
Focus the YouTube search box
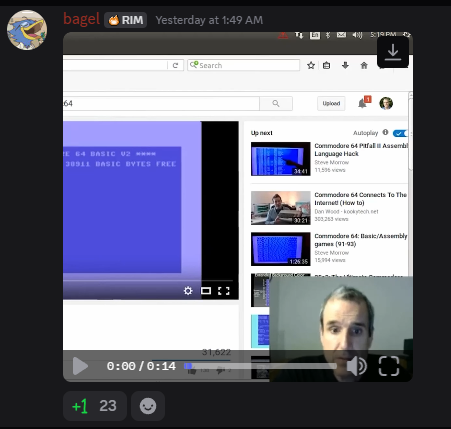[x=161, y=103]
